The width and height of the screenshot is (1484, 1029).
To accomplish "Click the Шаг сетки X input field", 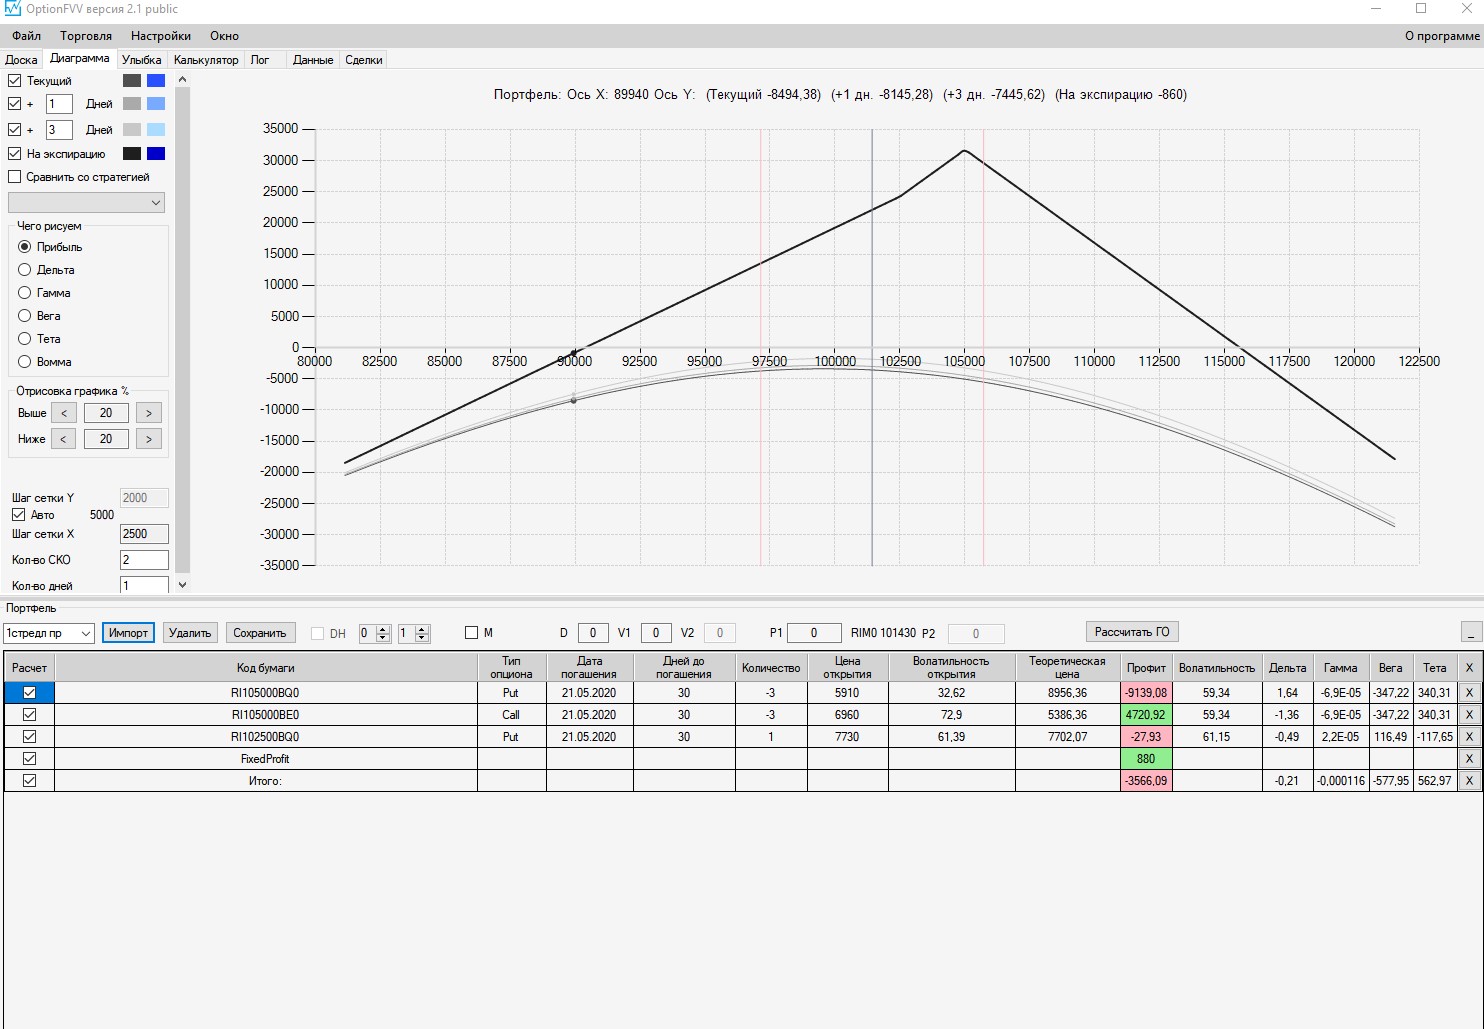I will [144, 534].
